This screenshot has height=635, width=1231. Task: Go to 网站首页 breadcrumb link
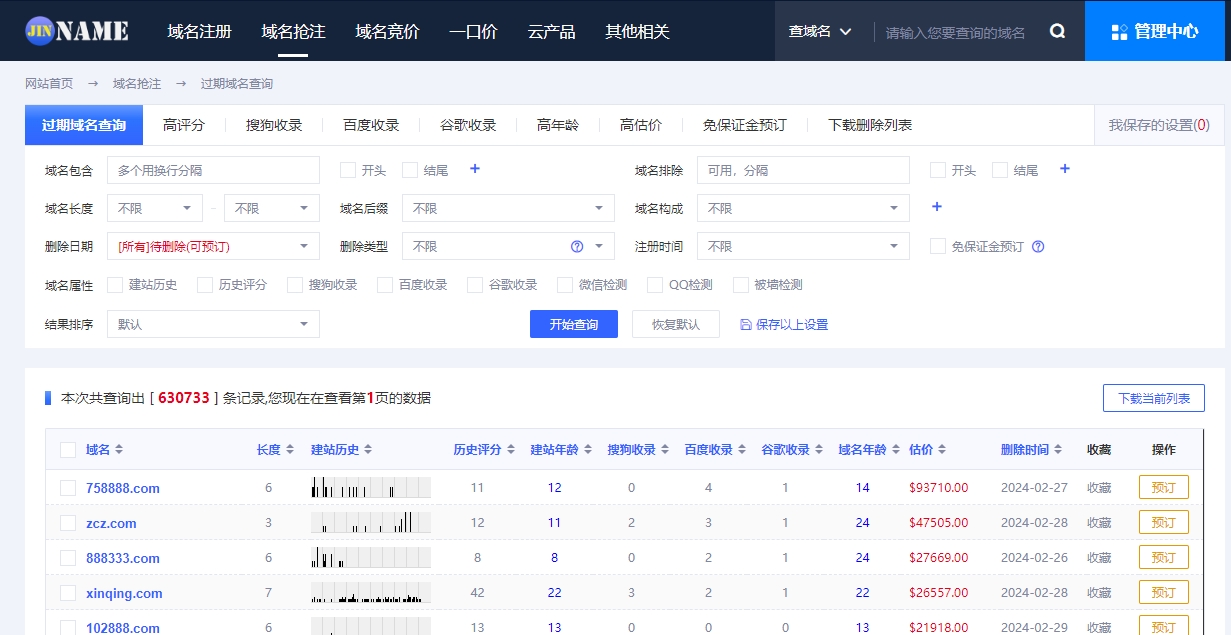pyautogui.click(x=49, y=84)
